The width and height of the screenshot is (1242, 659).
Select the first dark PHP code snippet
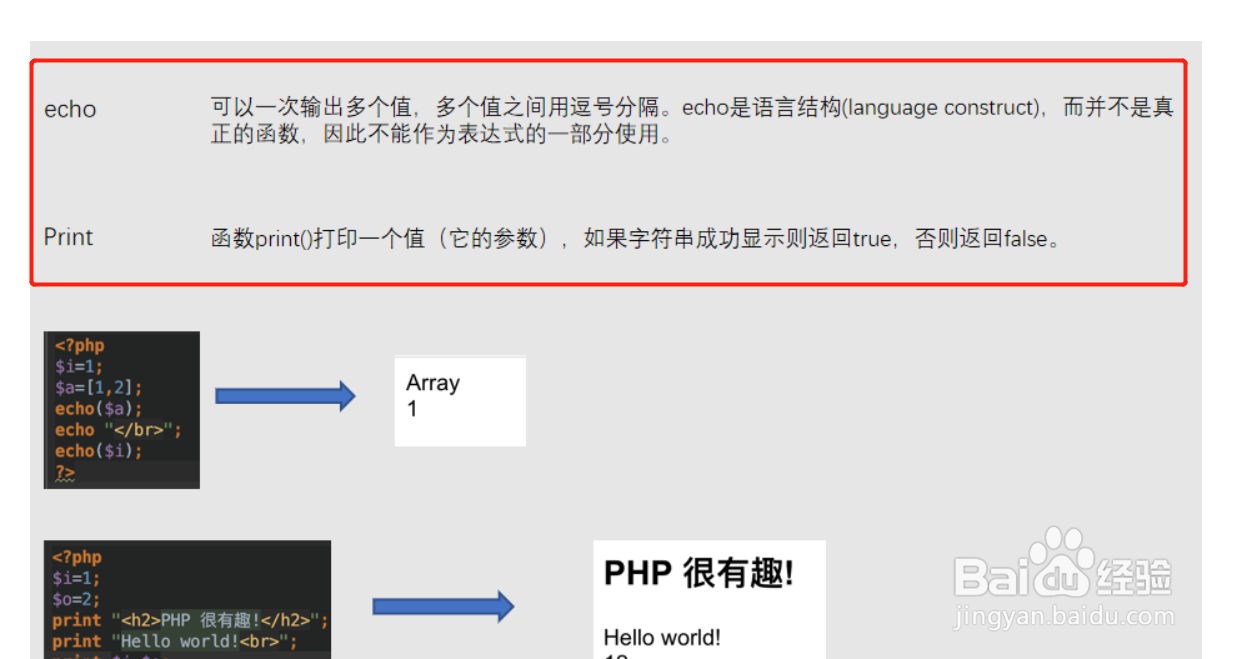pos(120,409)
